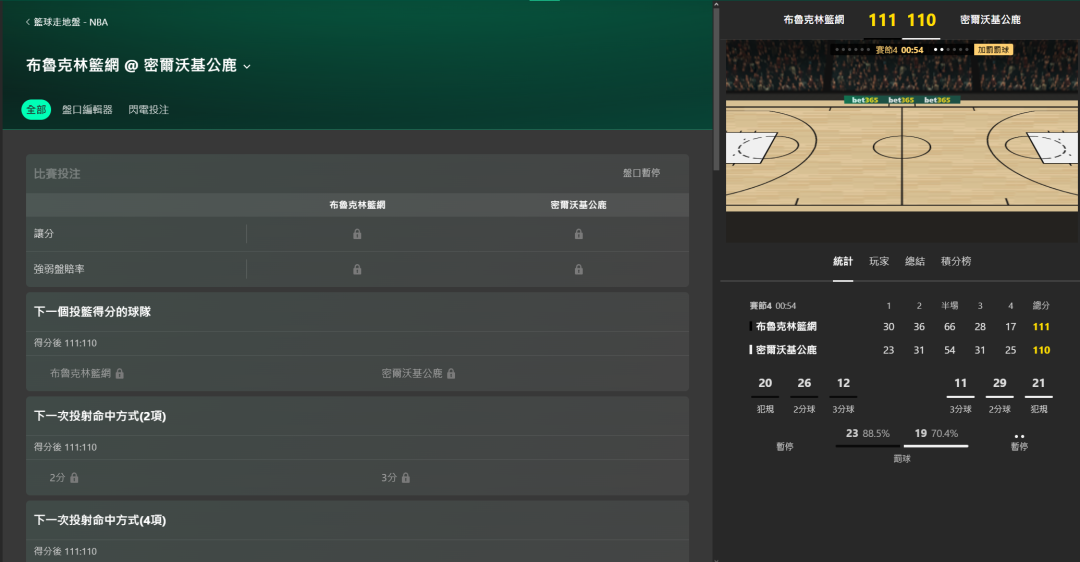Click the locked 讓分 cell for 布魯克林籃網
Screen dimensions: 1080x562
click(357, 234)
